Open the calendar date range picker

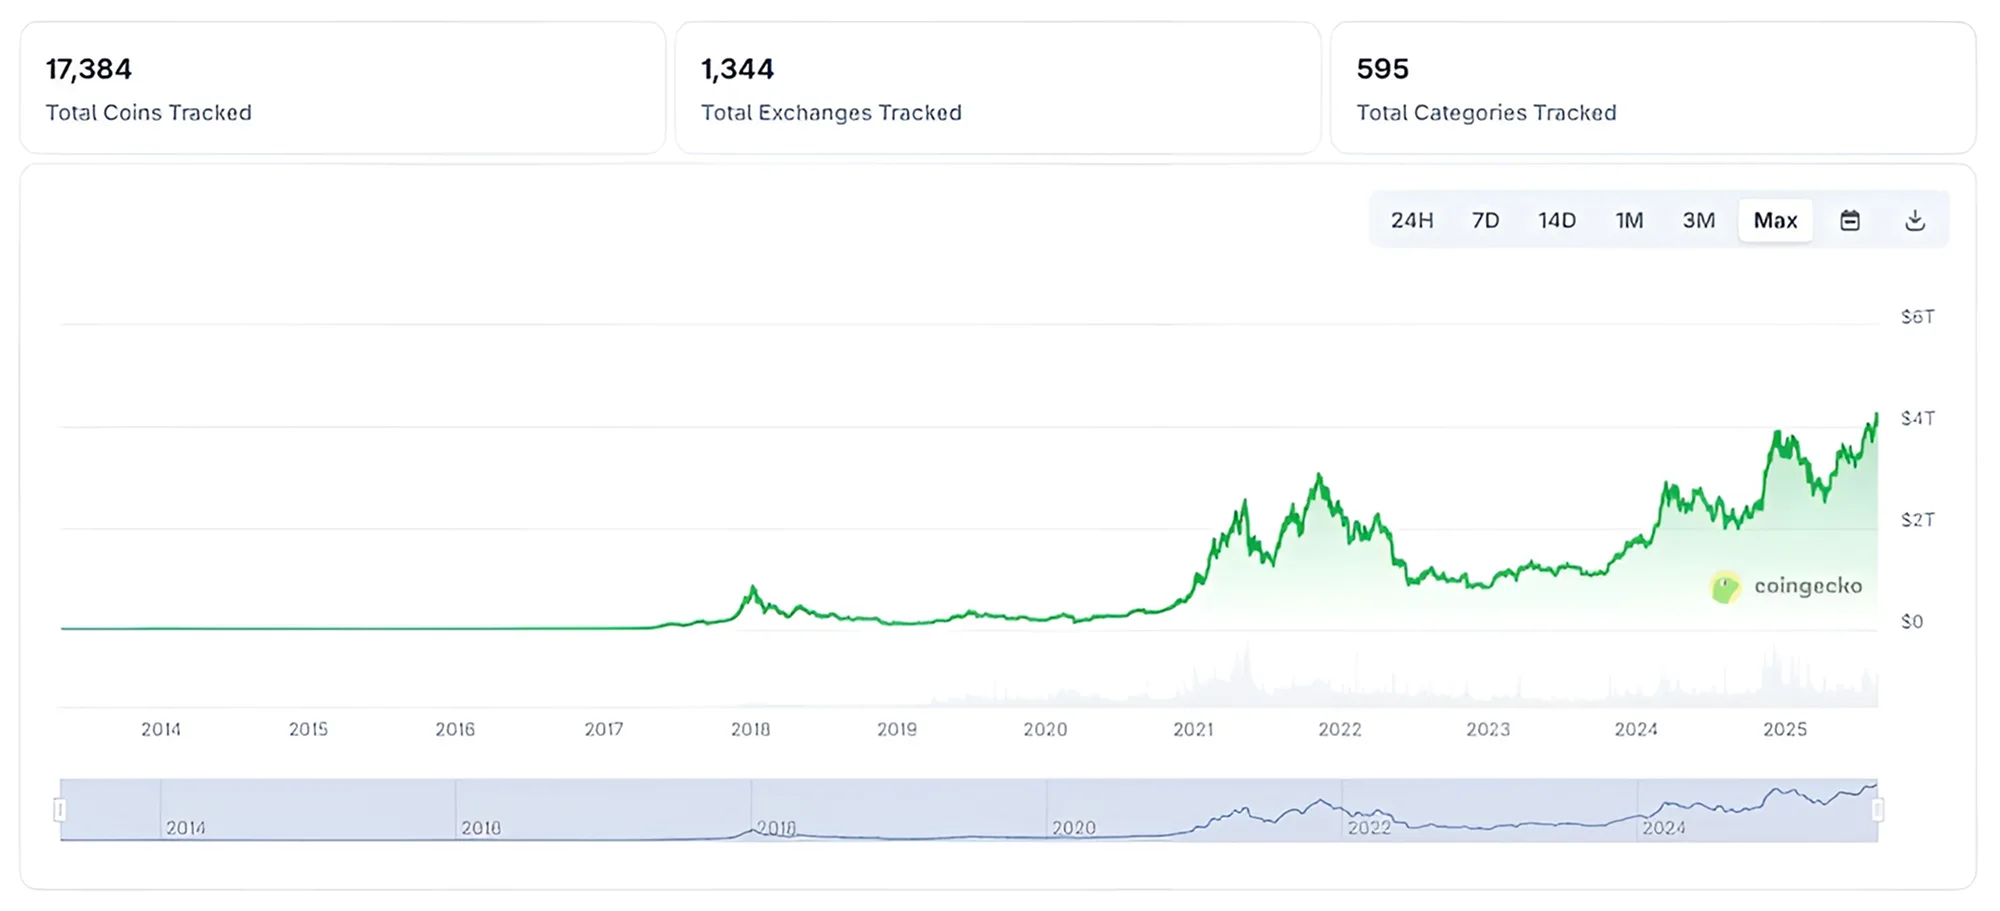1850,220
